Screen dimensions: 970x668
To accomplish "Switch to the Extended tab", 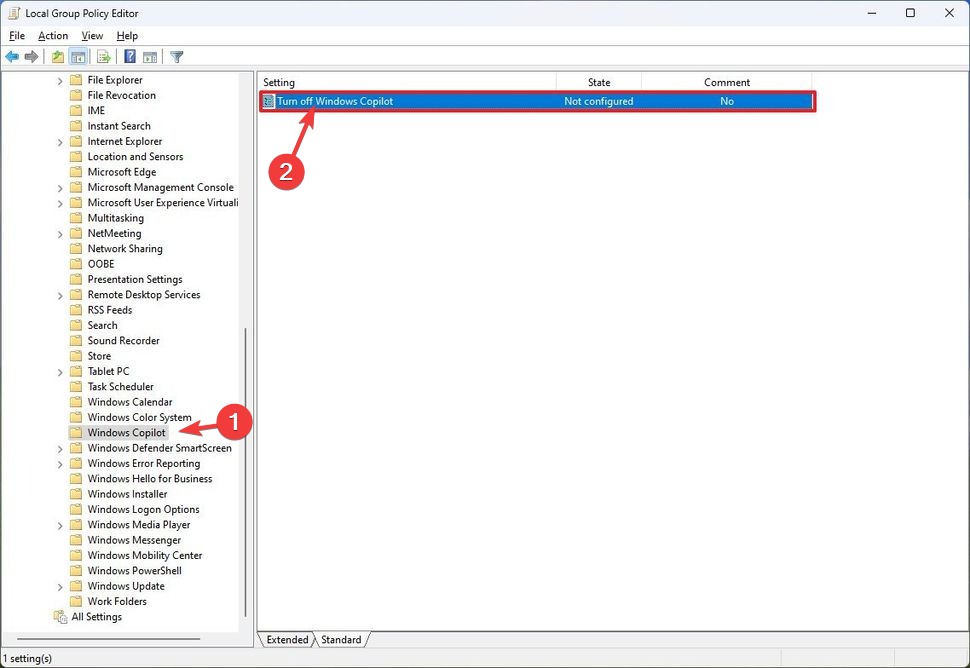I will [x=287, y=640].
